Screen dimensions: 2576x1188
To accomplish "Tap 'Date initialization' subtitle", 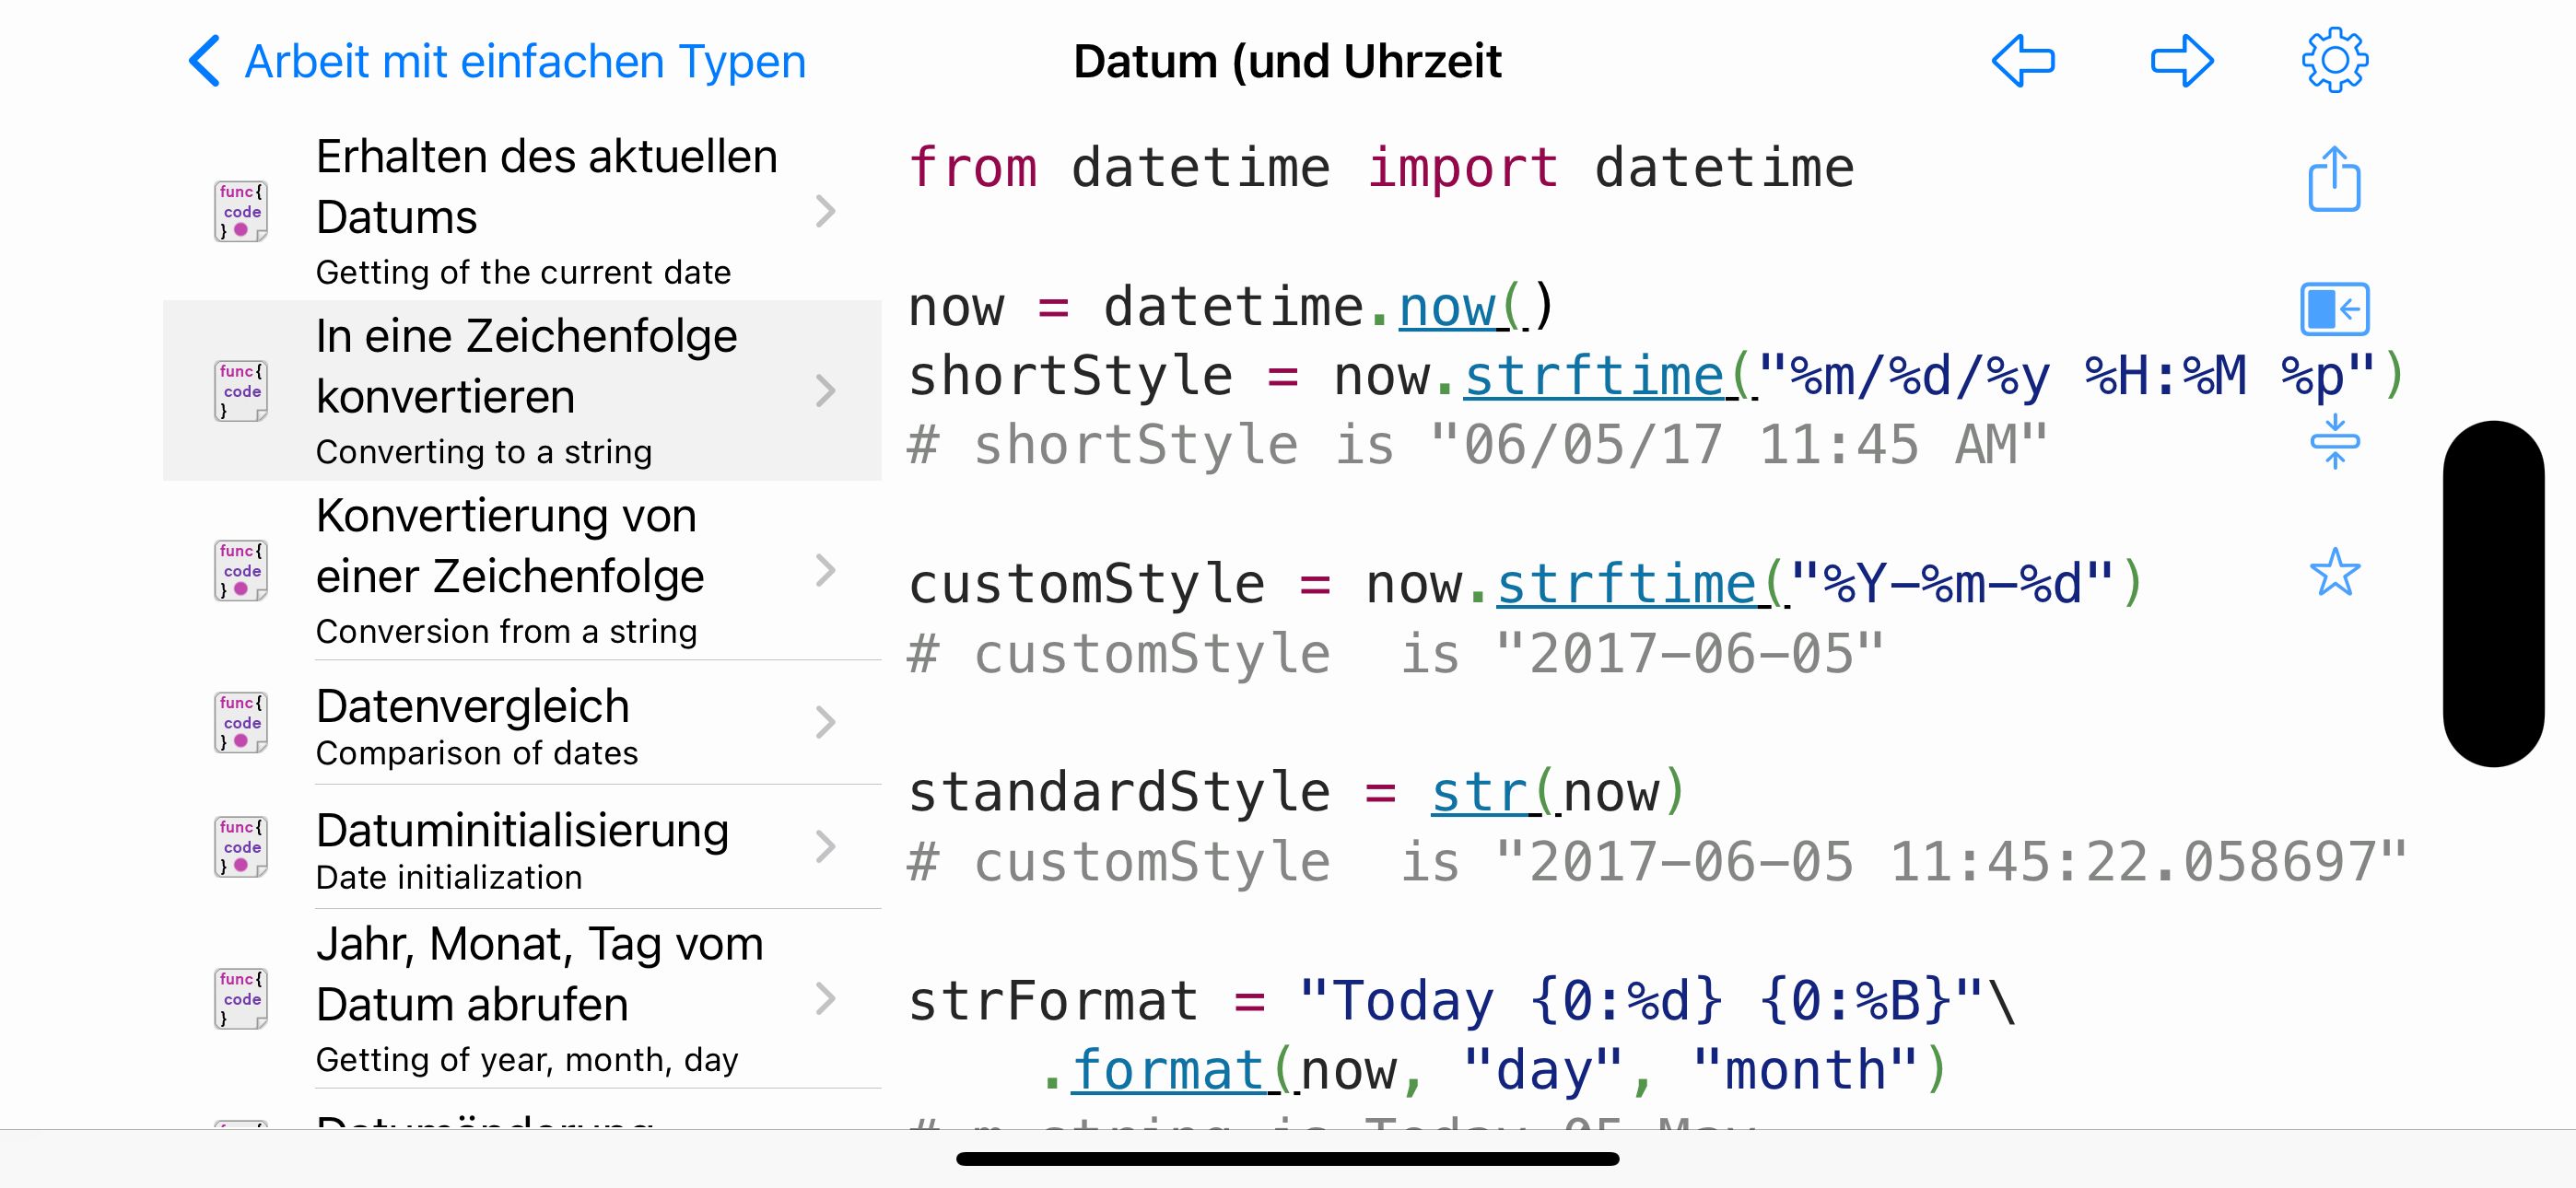I will [449, 877].
